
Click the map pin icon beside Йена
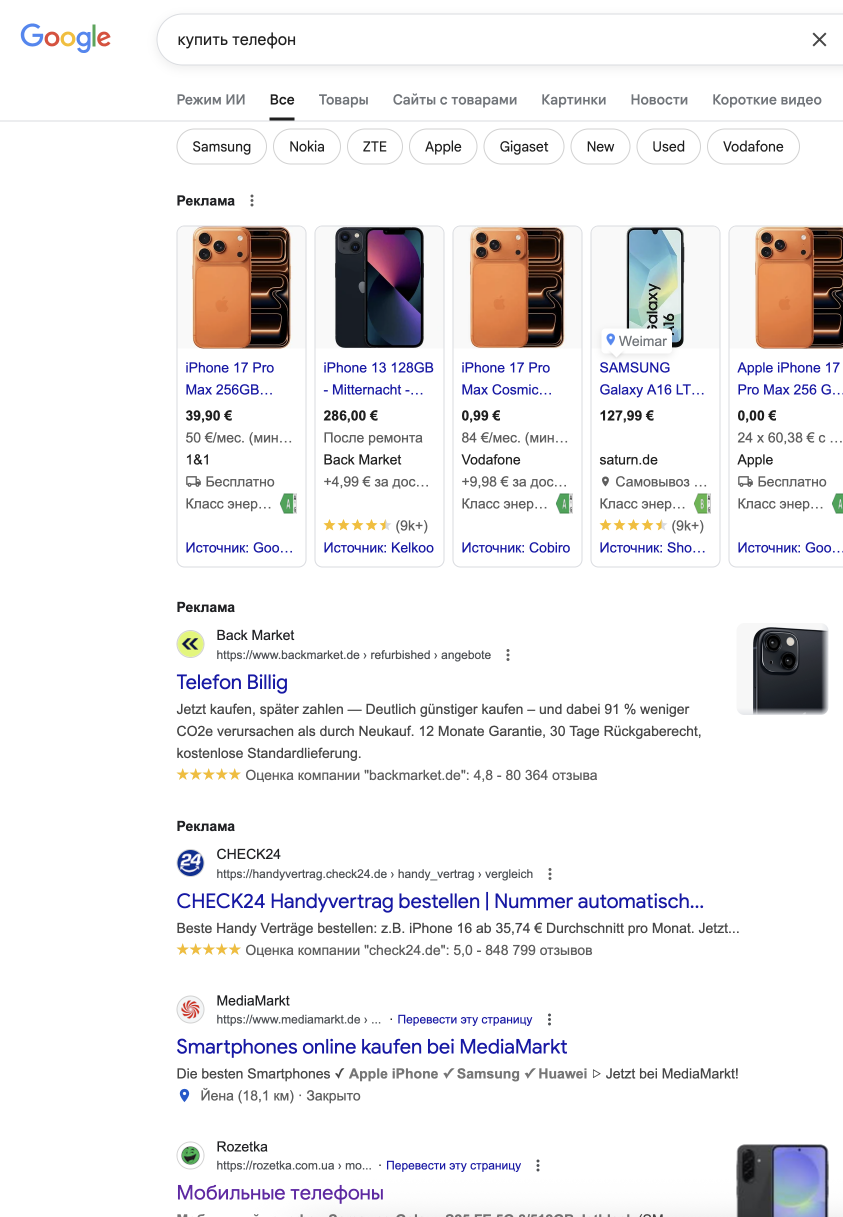[184, 1096]
